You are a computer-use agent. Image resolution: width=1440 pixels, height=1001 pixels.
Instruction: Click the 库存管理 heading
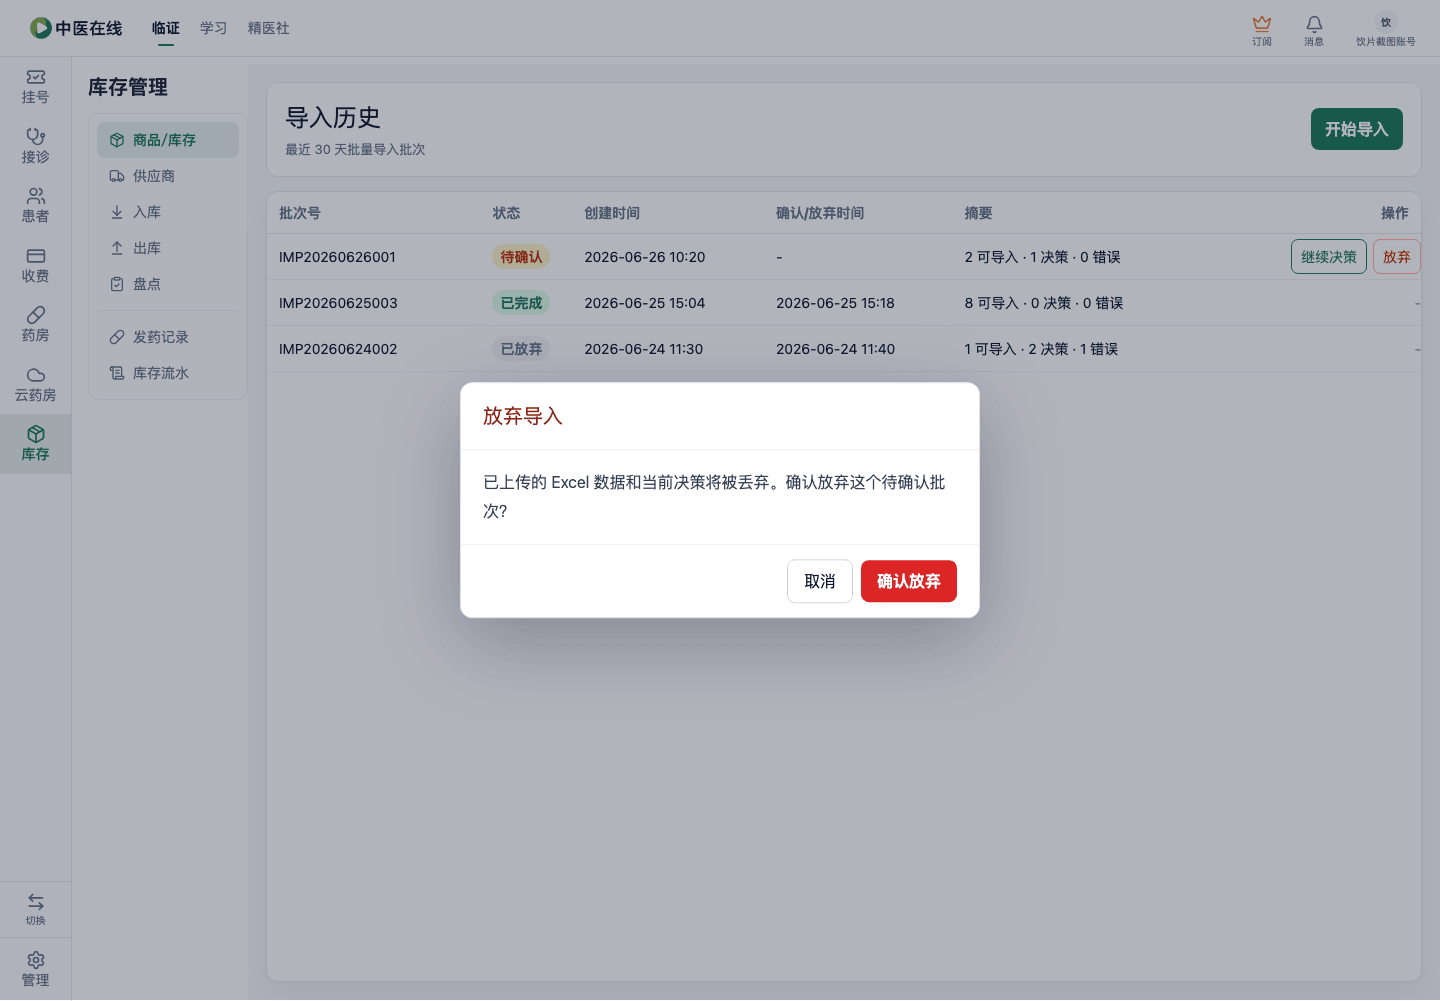click(x=128, y=87)
